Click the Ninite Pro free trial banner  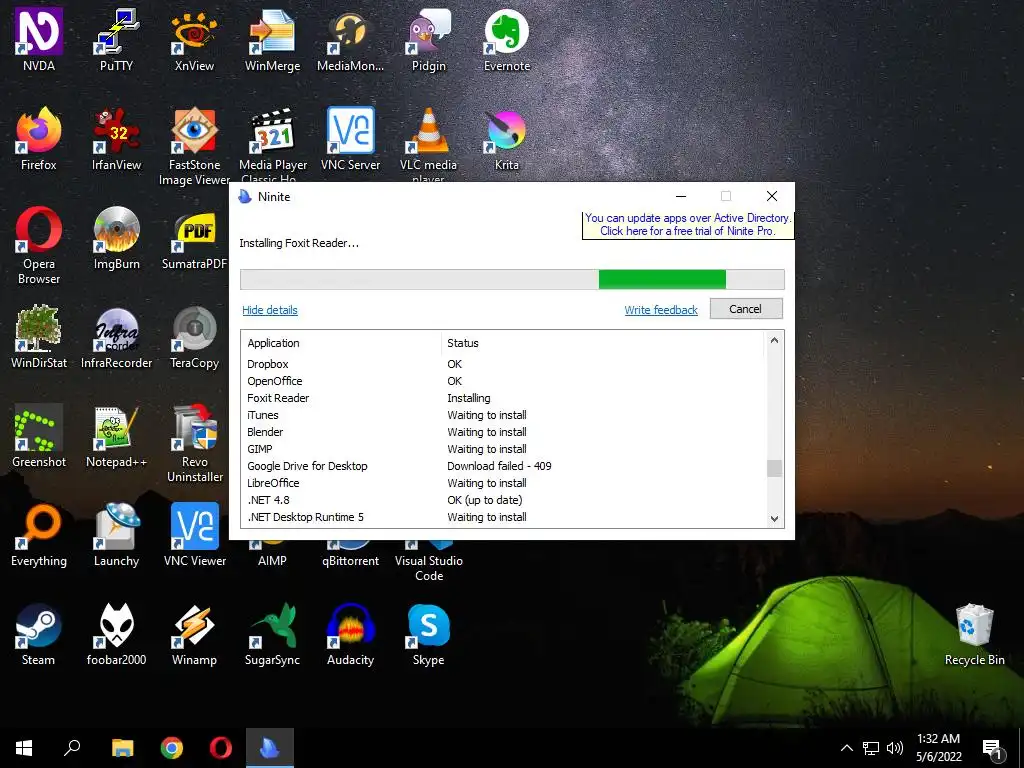688,225
